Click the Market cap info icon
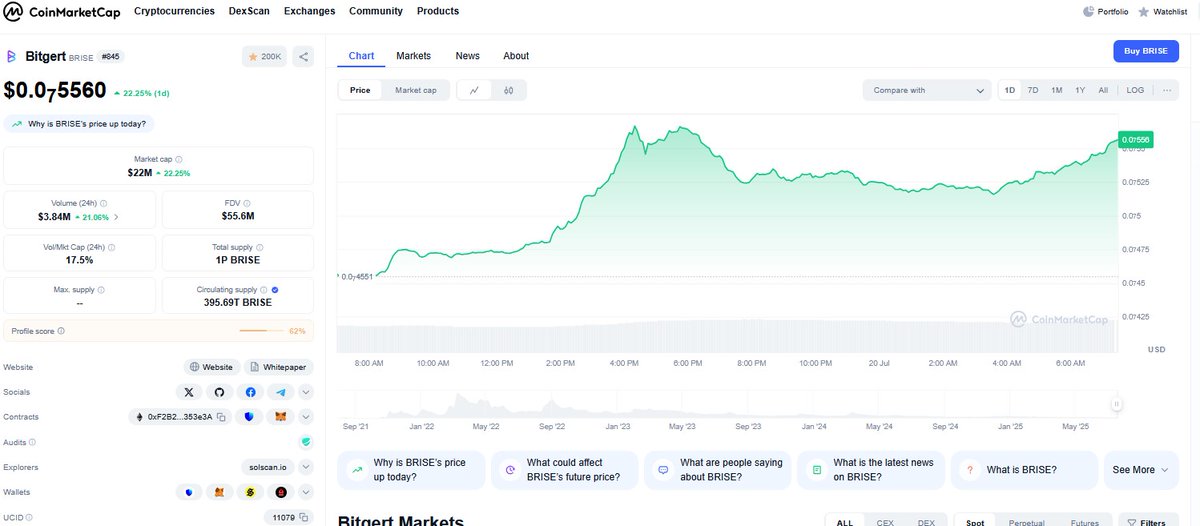 coord(179,159)
